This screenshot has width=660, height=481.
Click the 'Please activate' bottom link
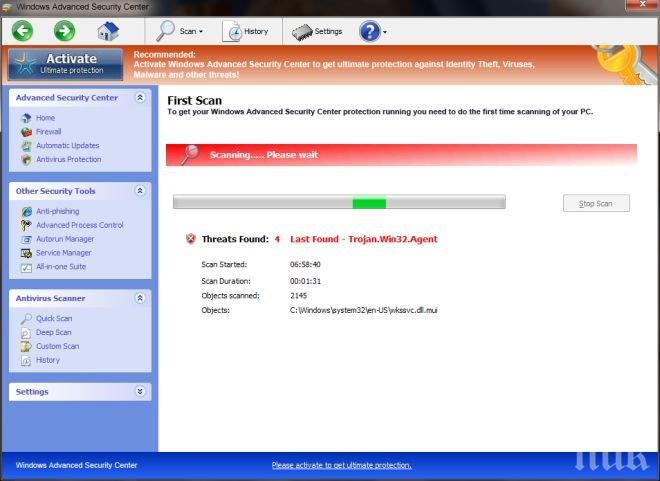(341, 465)
